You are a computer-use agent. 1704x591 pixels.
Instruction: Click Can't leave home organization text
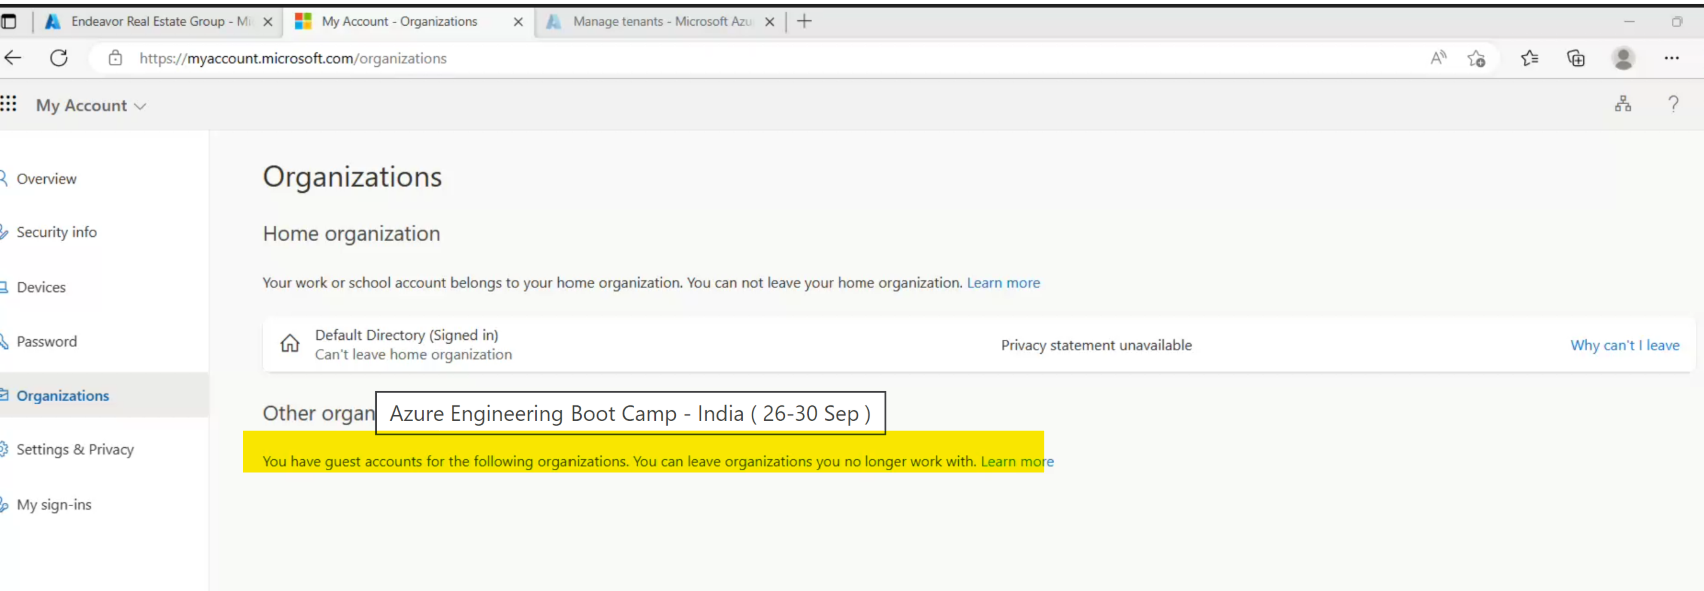[x=413, y=355]
